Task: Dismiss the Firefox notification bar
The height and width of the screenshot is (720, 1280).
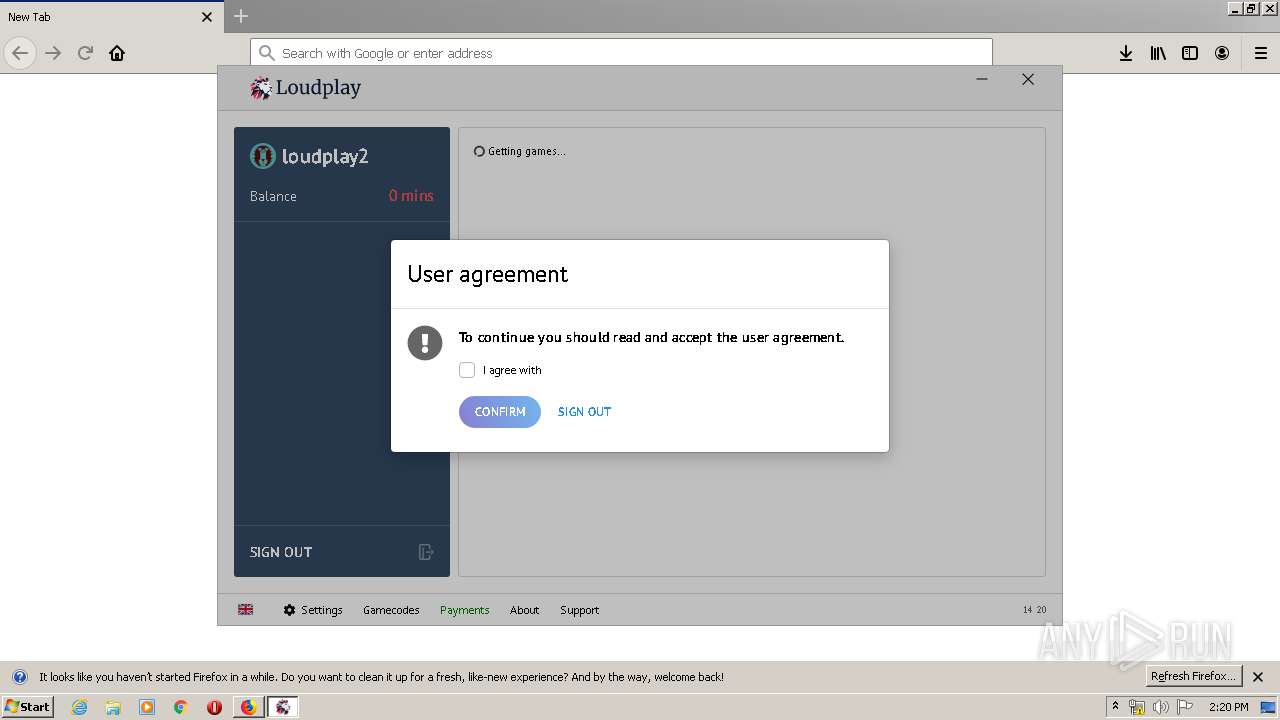Action: point(1258,677)
